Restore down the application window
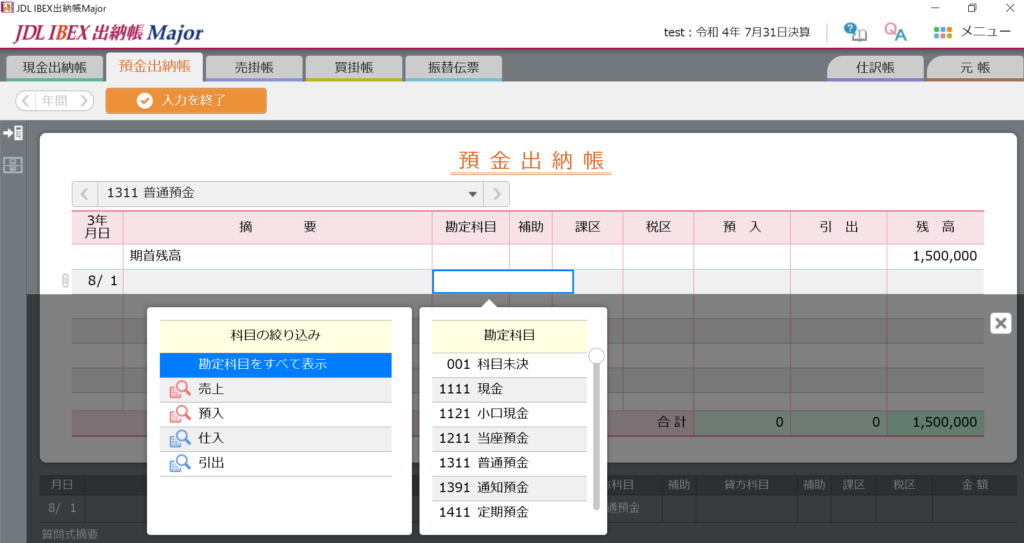This screenshot has height=543, width=1024. click(972, 8)
